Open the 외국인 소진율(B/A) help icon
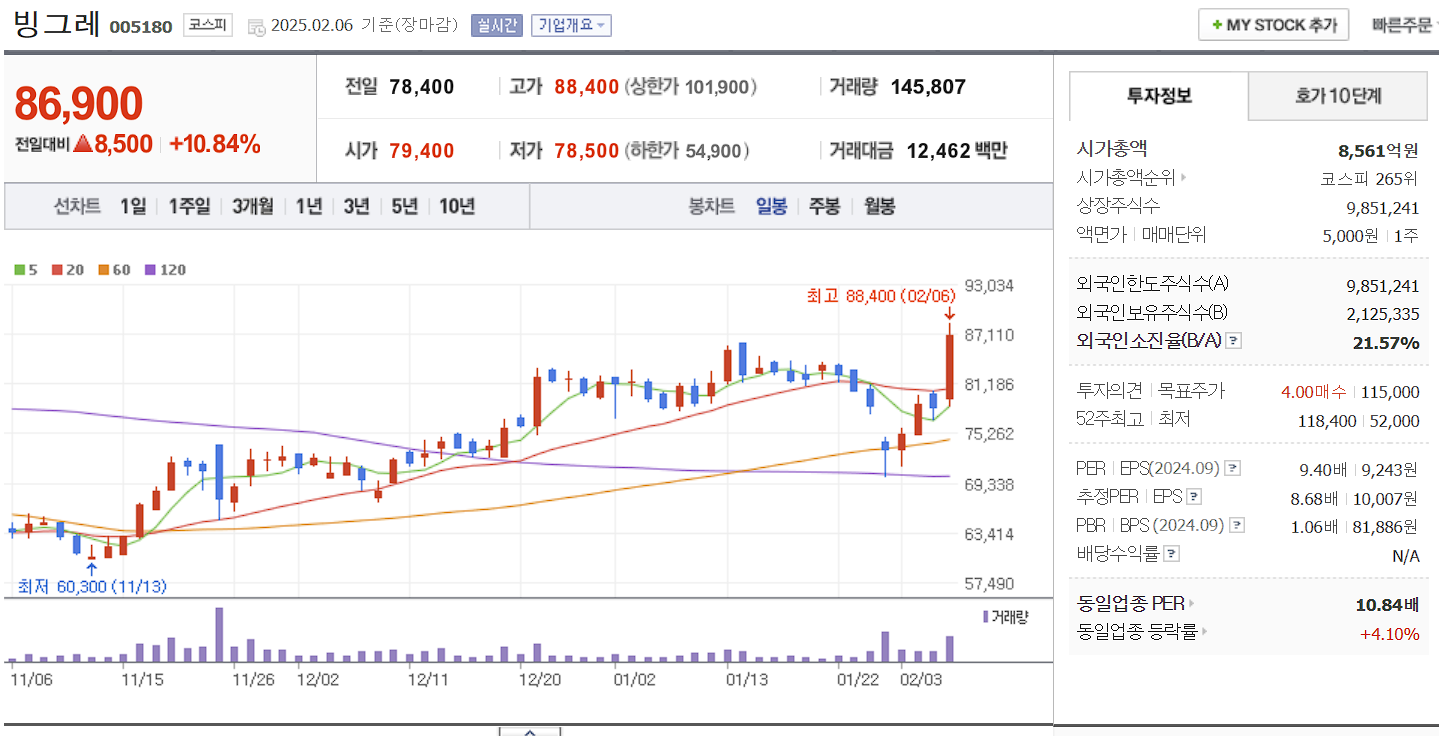Screen dimensions: 1439x736 point(1233,342)
